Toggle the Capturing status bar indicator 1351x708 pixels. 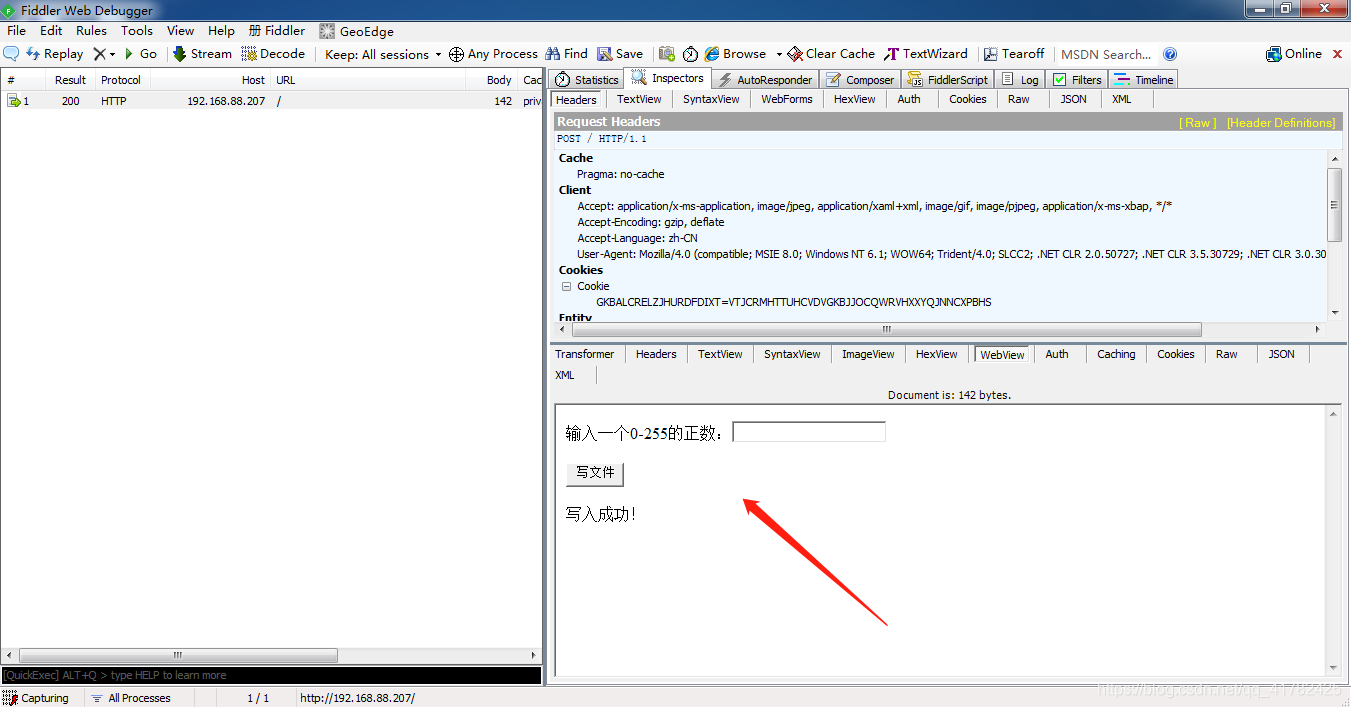[37, 698]
